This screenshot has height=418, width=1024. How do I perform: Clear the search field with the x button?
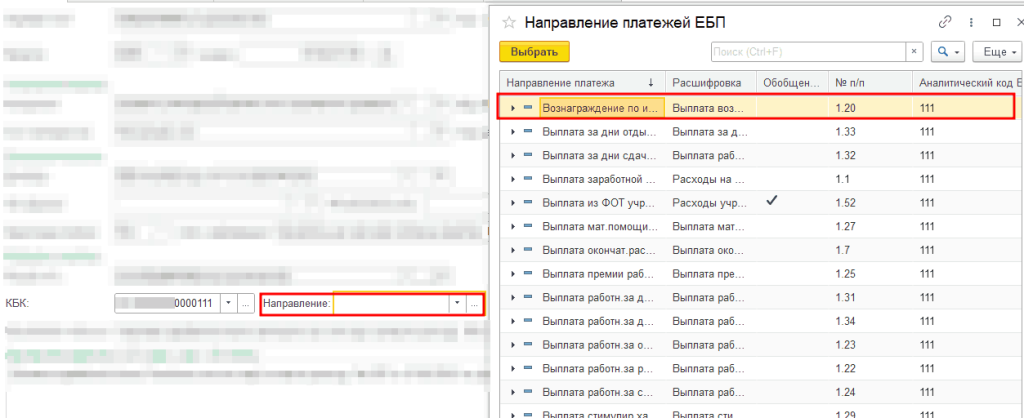[x=914, y=52]
